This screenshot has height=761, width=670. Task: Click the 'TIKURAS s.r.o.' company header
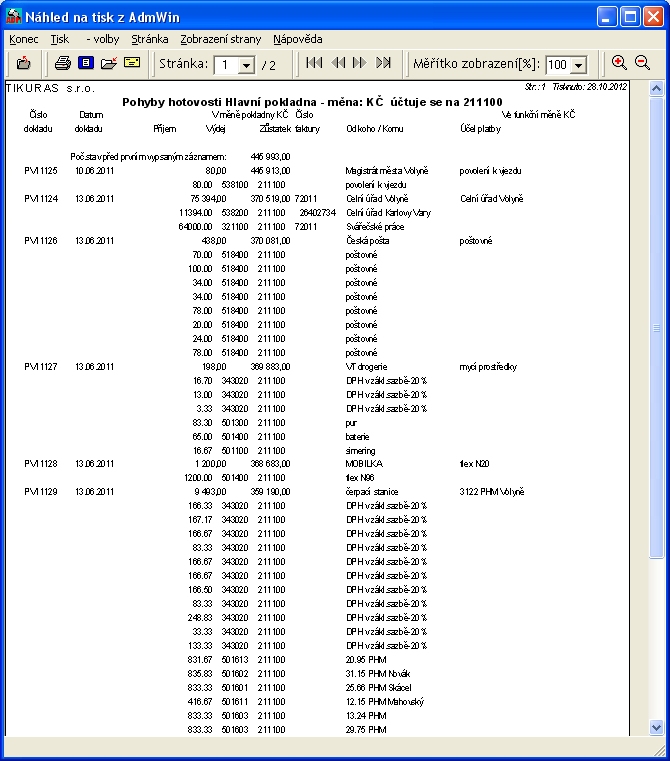(50, 88)
